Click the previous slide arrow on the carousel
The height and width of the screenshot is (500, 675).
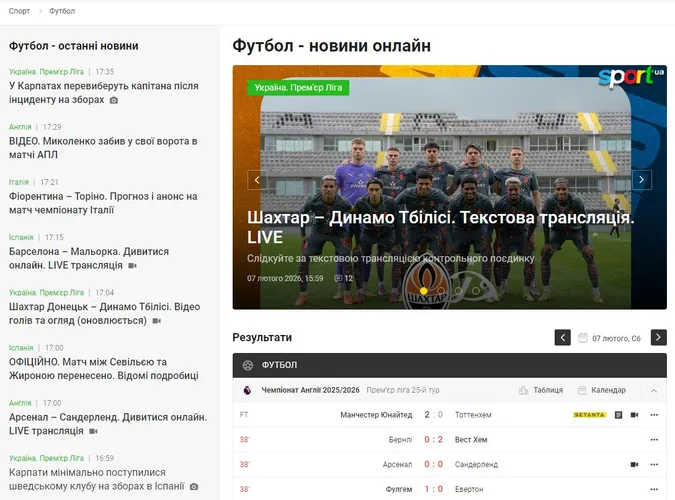[x=257, y=180]
